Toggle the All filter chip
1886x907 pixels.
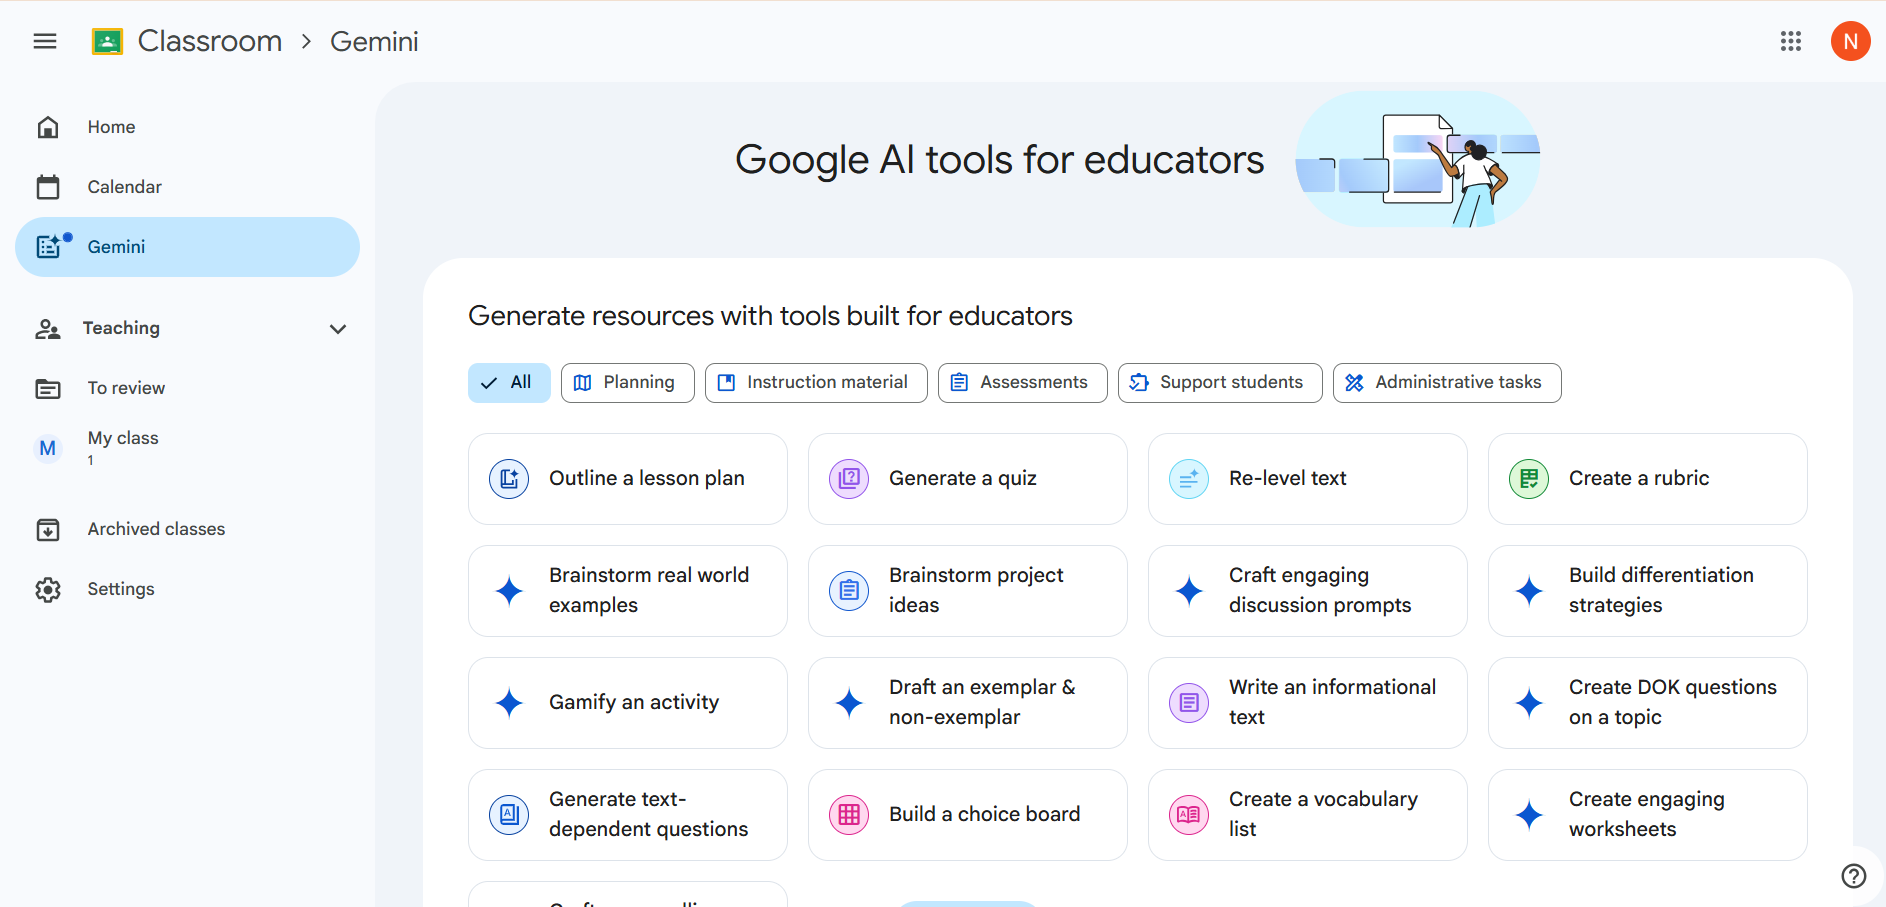point(509,383)
